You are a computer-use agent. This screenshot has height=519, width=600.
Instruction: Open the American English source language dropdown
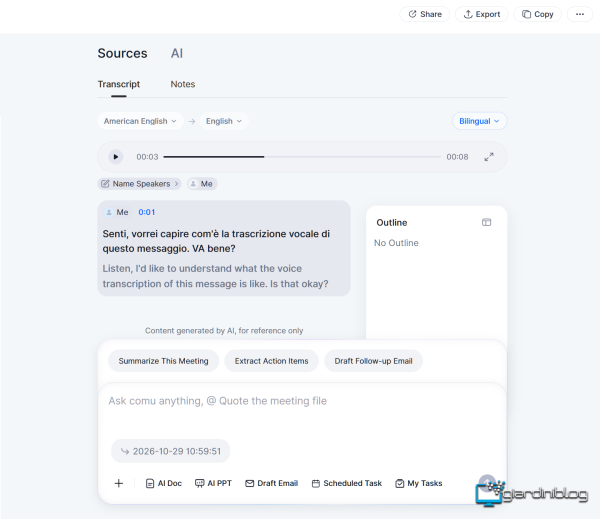(140, 121)
